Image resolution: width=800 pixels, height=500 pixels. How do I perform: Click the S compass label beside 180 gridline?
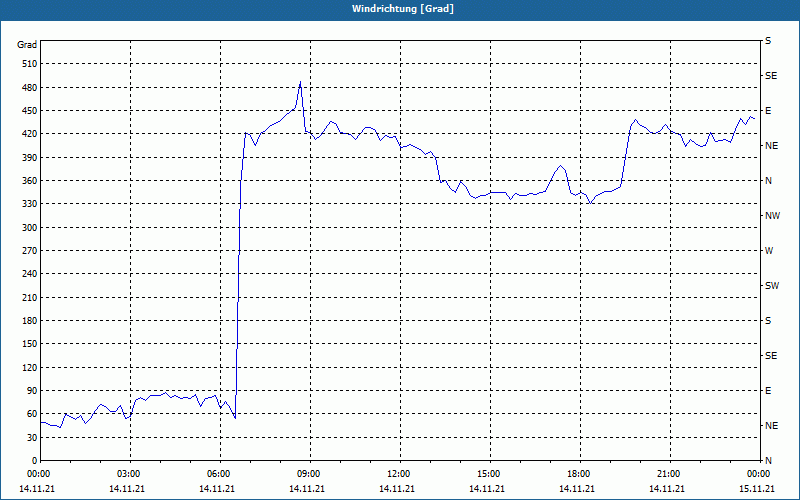[768, 321]
